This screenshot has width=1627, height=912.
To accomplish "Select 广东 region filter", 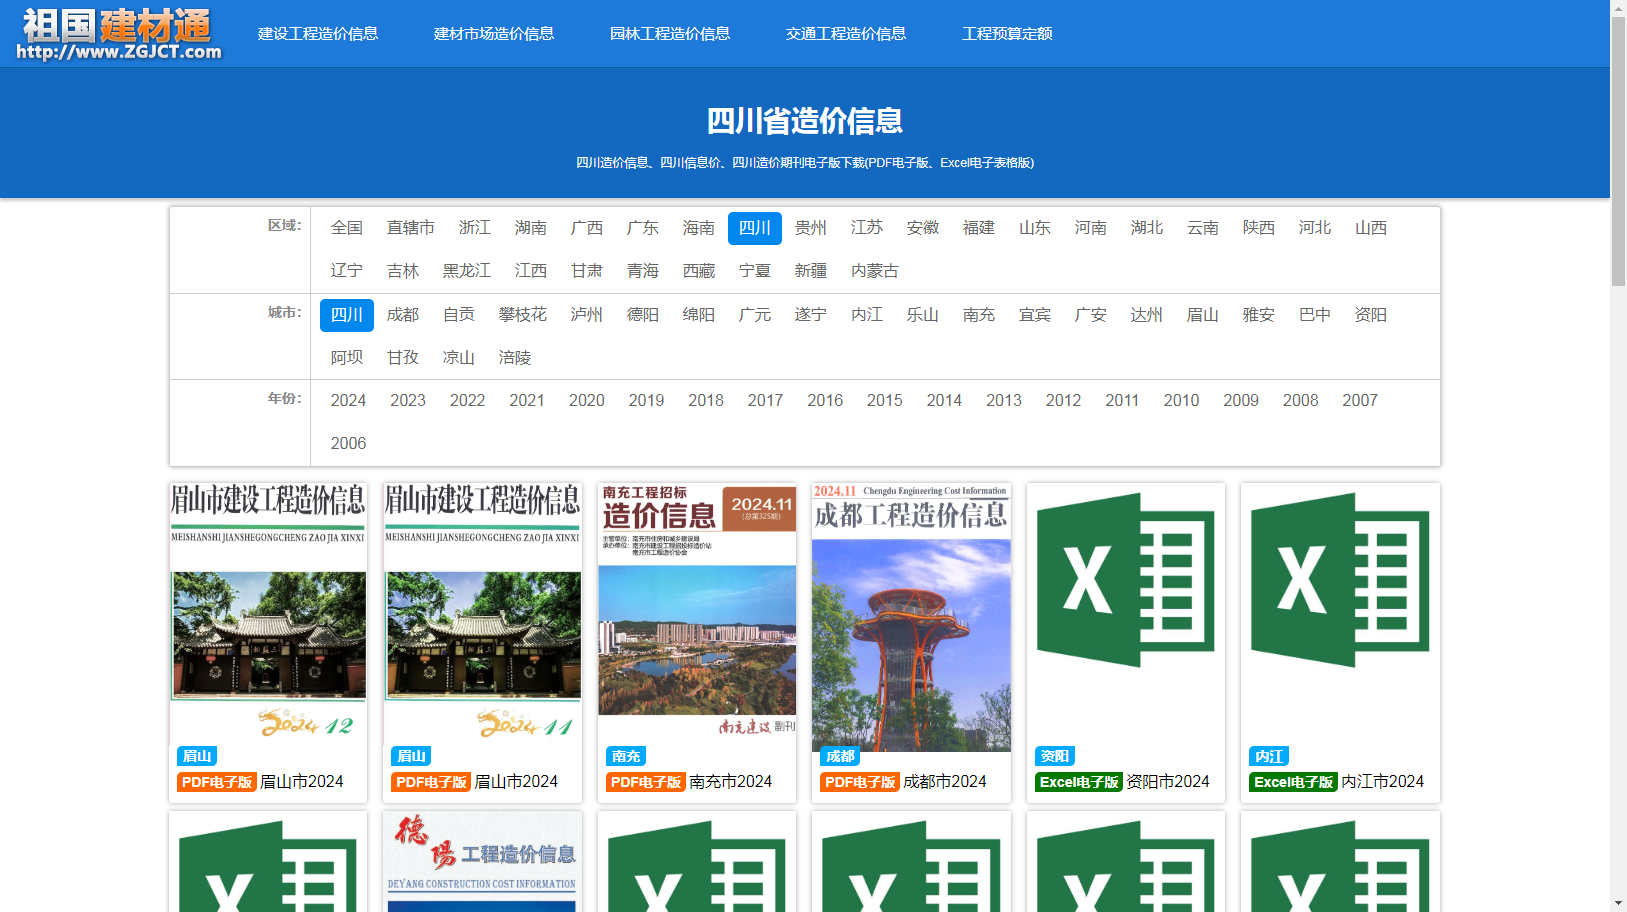I will [643, 228].
